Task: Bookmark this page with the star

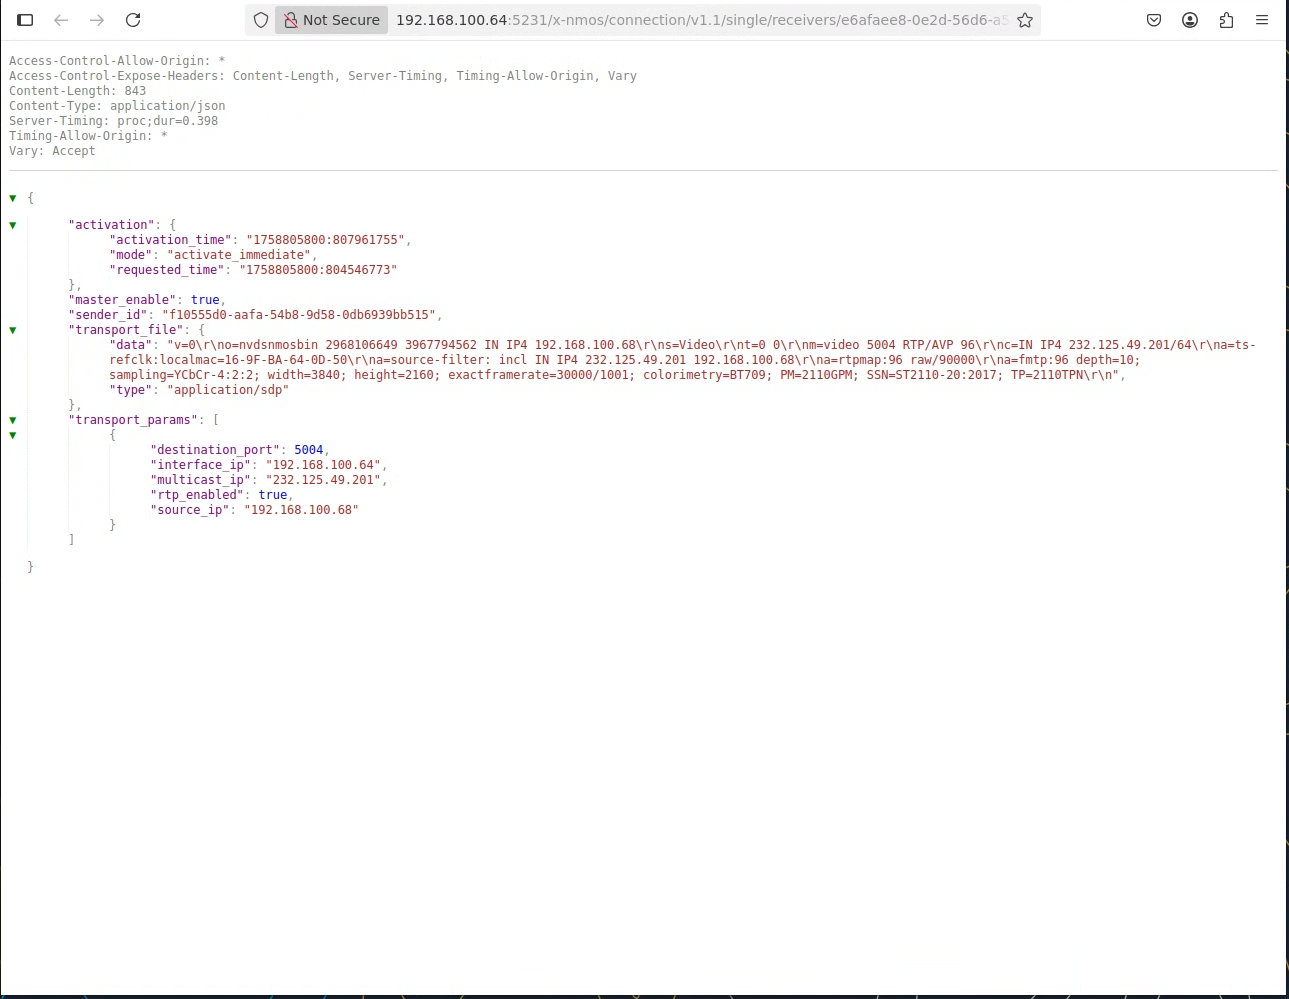Action: (x=1025, y=20)
